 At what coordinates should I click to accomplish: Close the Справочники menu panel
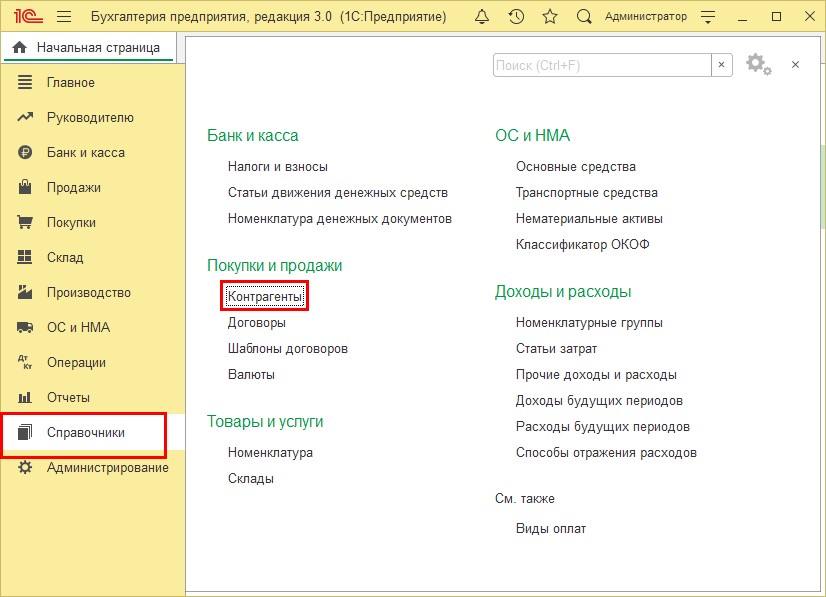pos(795,64)
